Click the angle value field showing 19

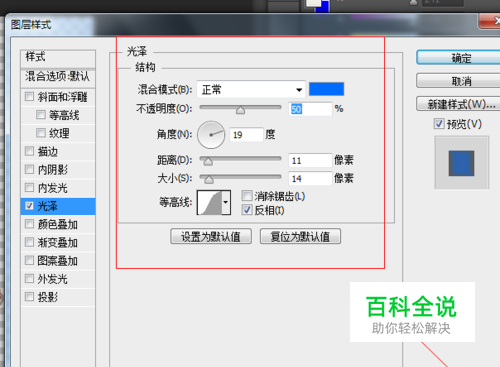coord(246,135)
